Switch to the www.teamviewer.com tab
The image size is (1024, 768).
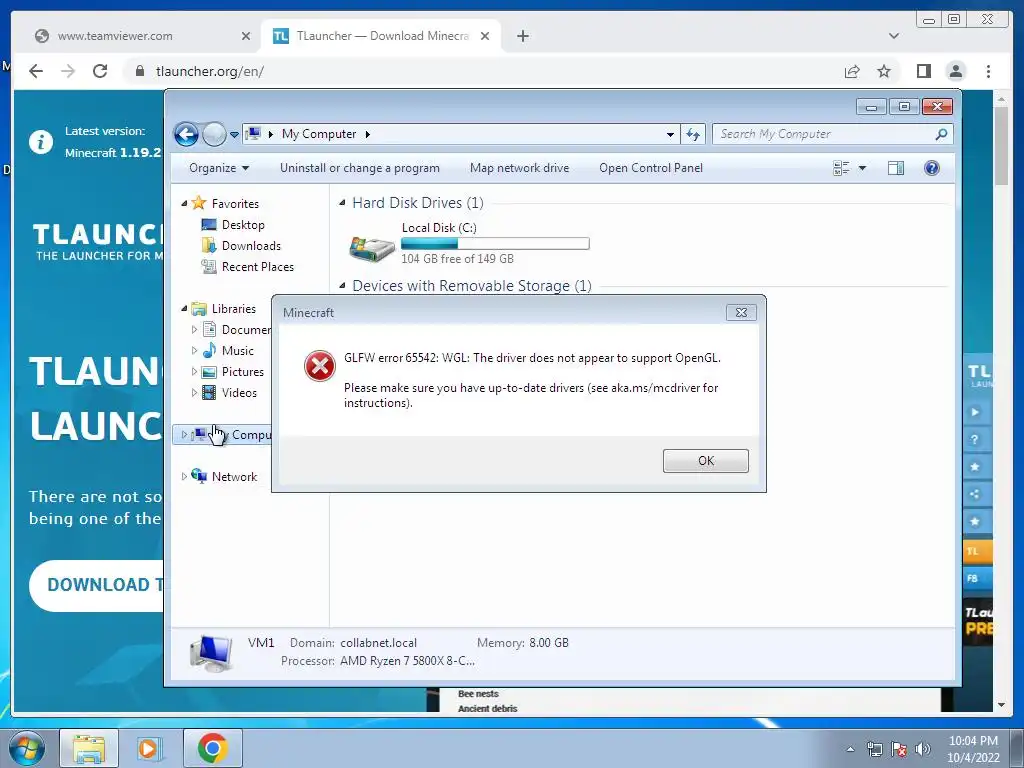coord(115,36)
